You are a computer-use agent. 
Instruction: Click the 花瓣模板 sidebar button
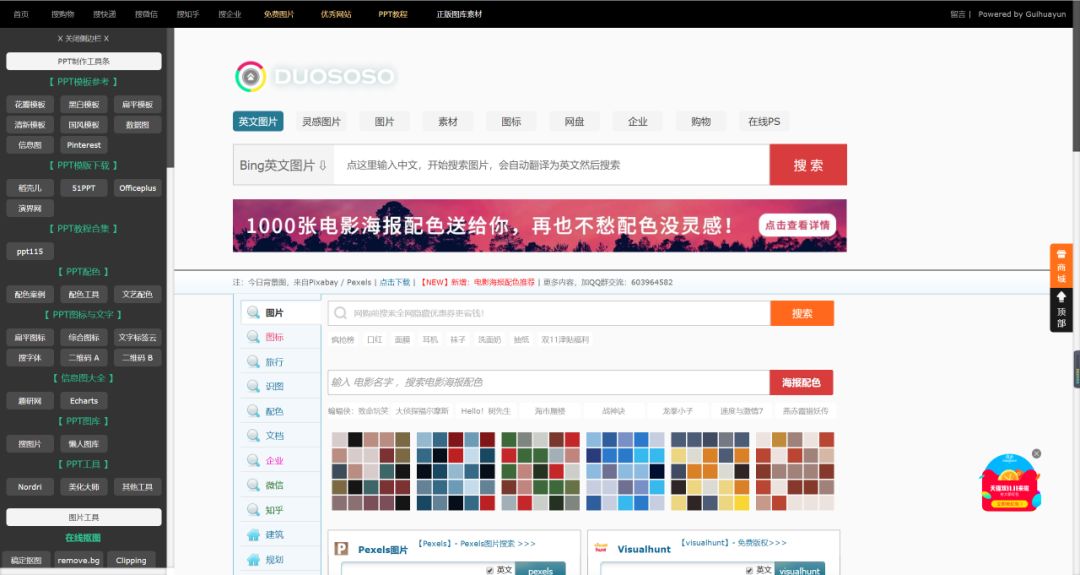pos(30,105)
